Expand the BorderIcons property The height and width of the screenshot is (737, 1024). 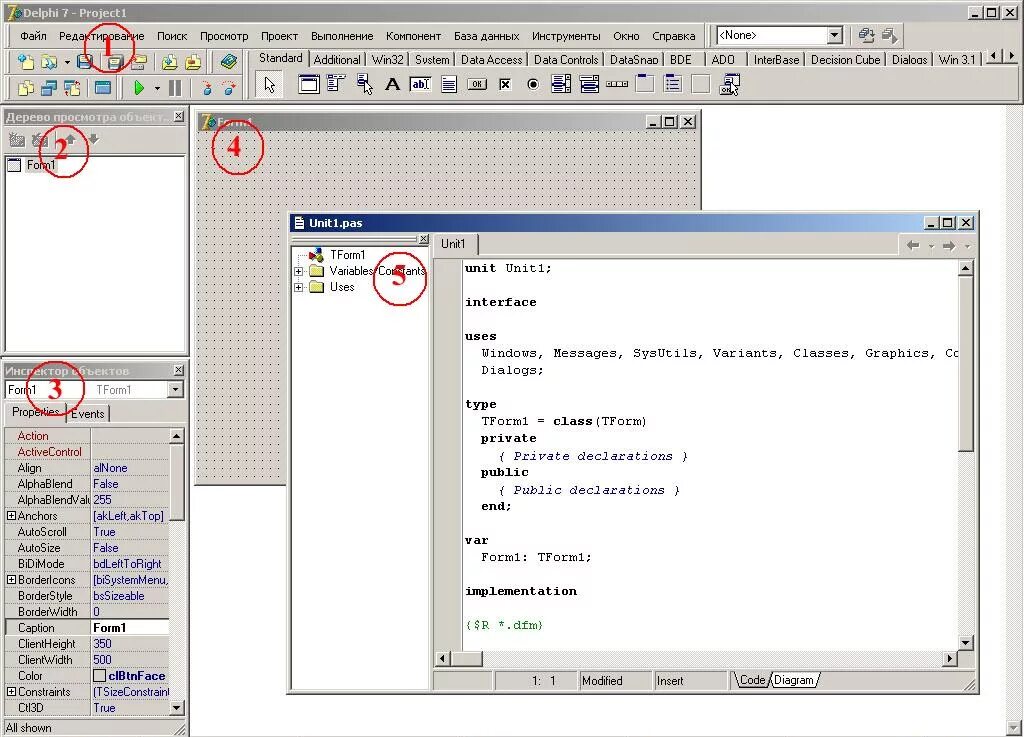pos(11,580)
